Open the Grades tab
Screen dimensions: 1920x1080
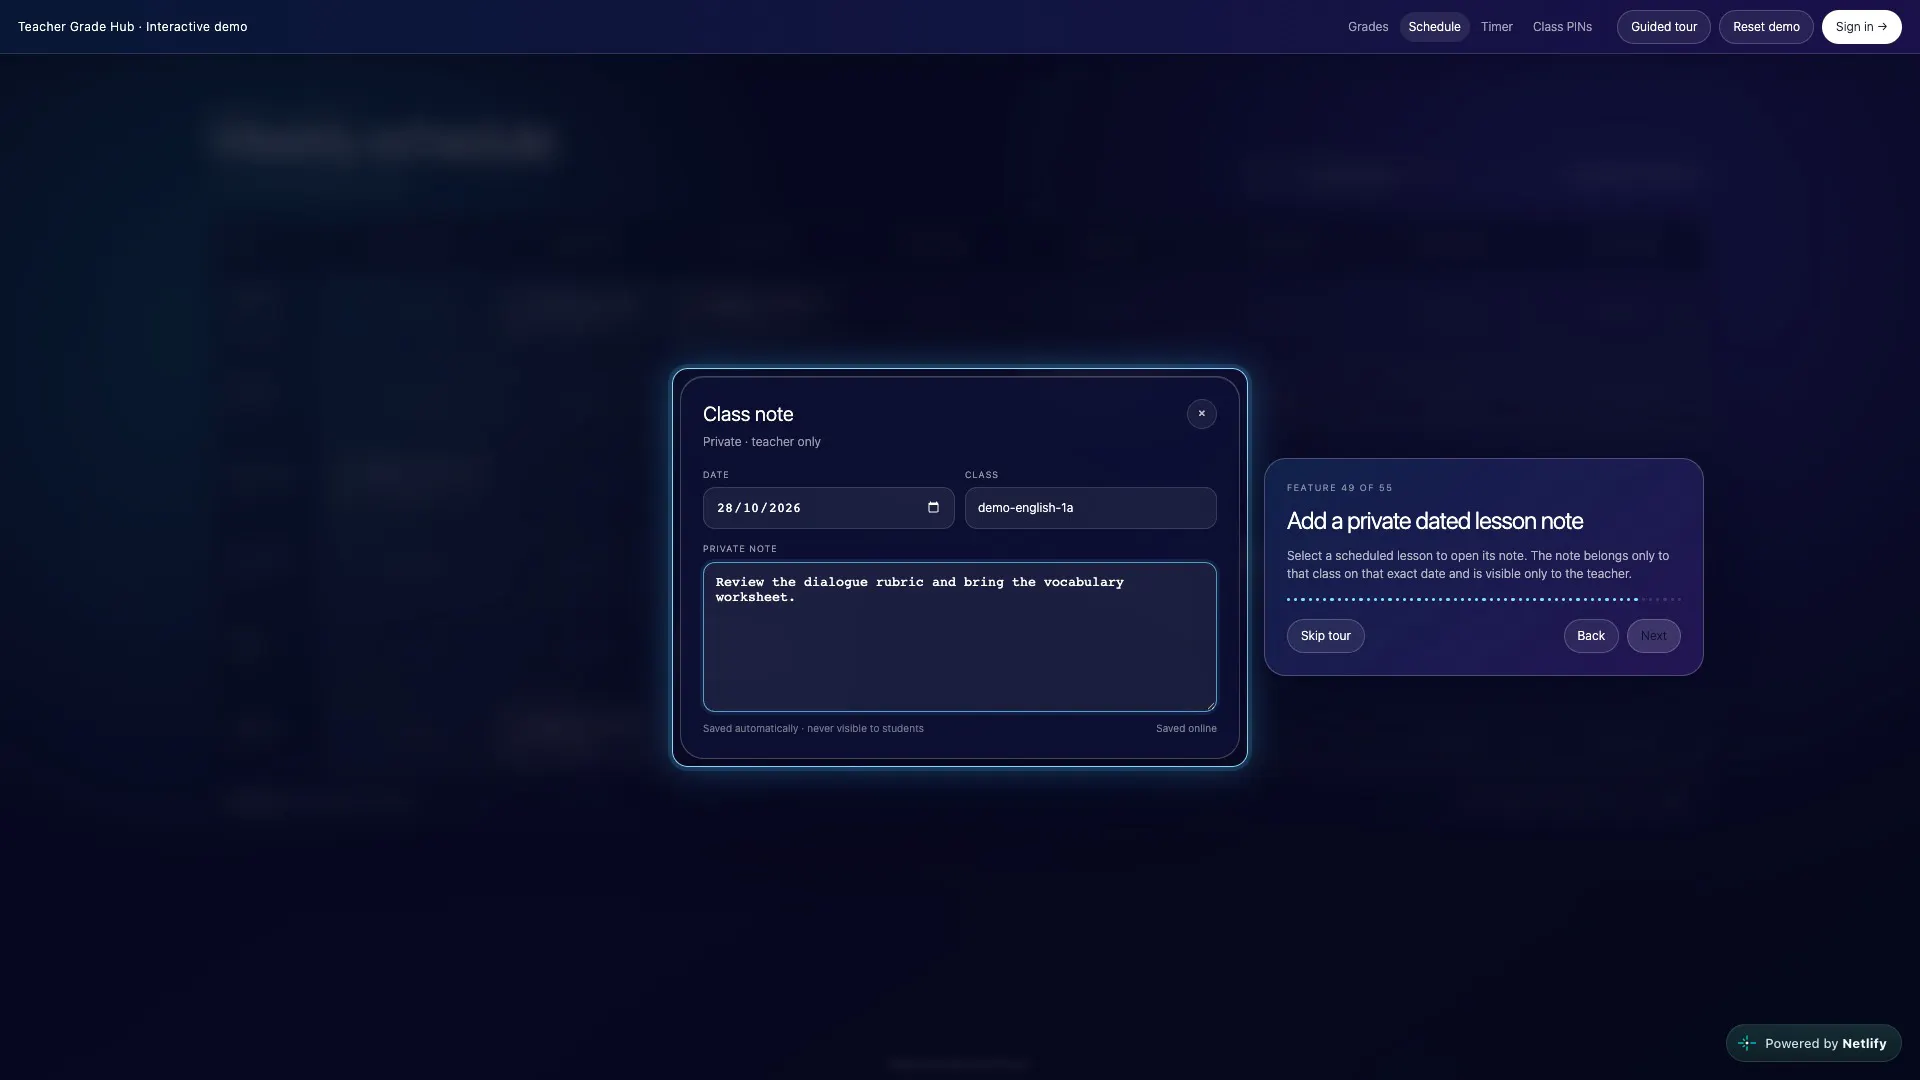1368,27
